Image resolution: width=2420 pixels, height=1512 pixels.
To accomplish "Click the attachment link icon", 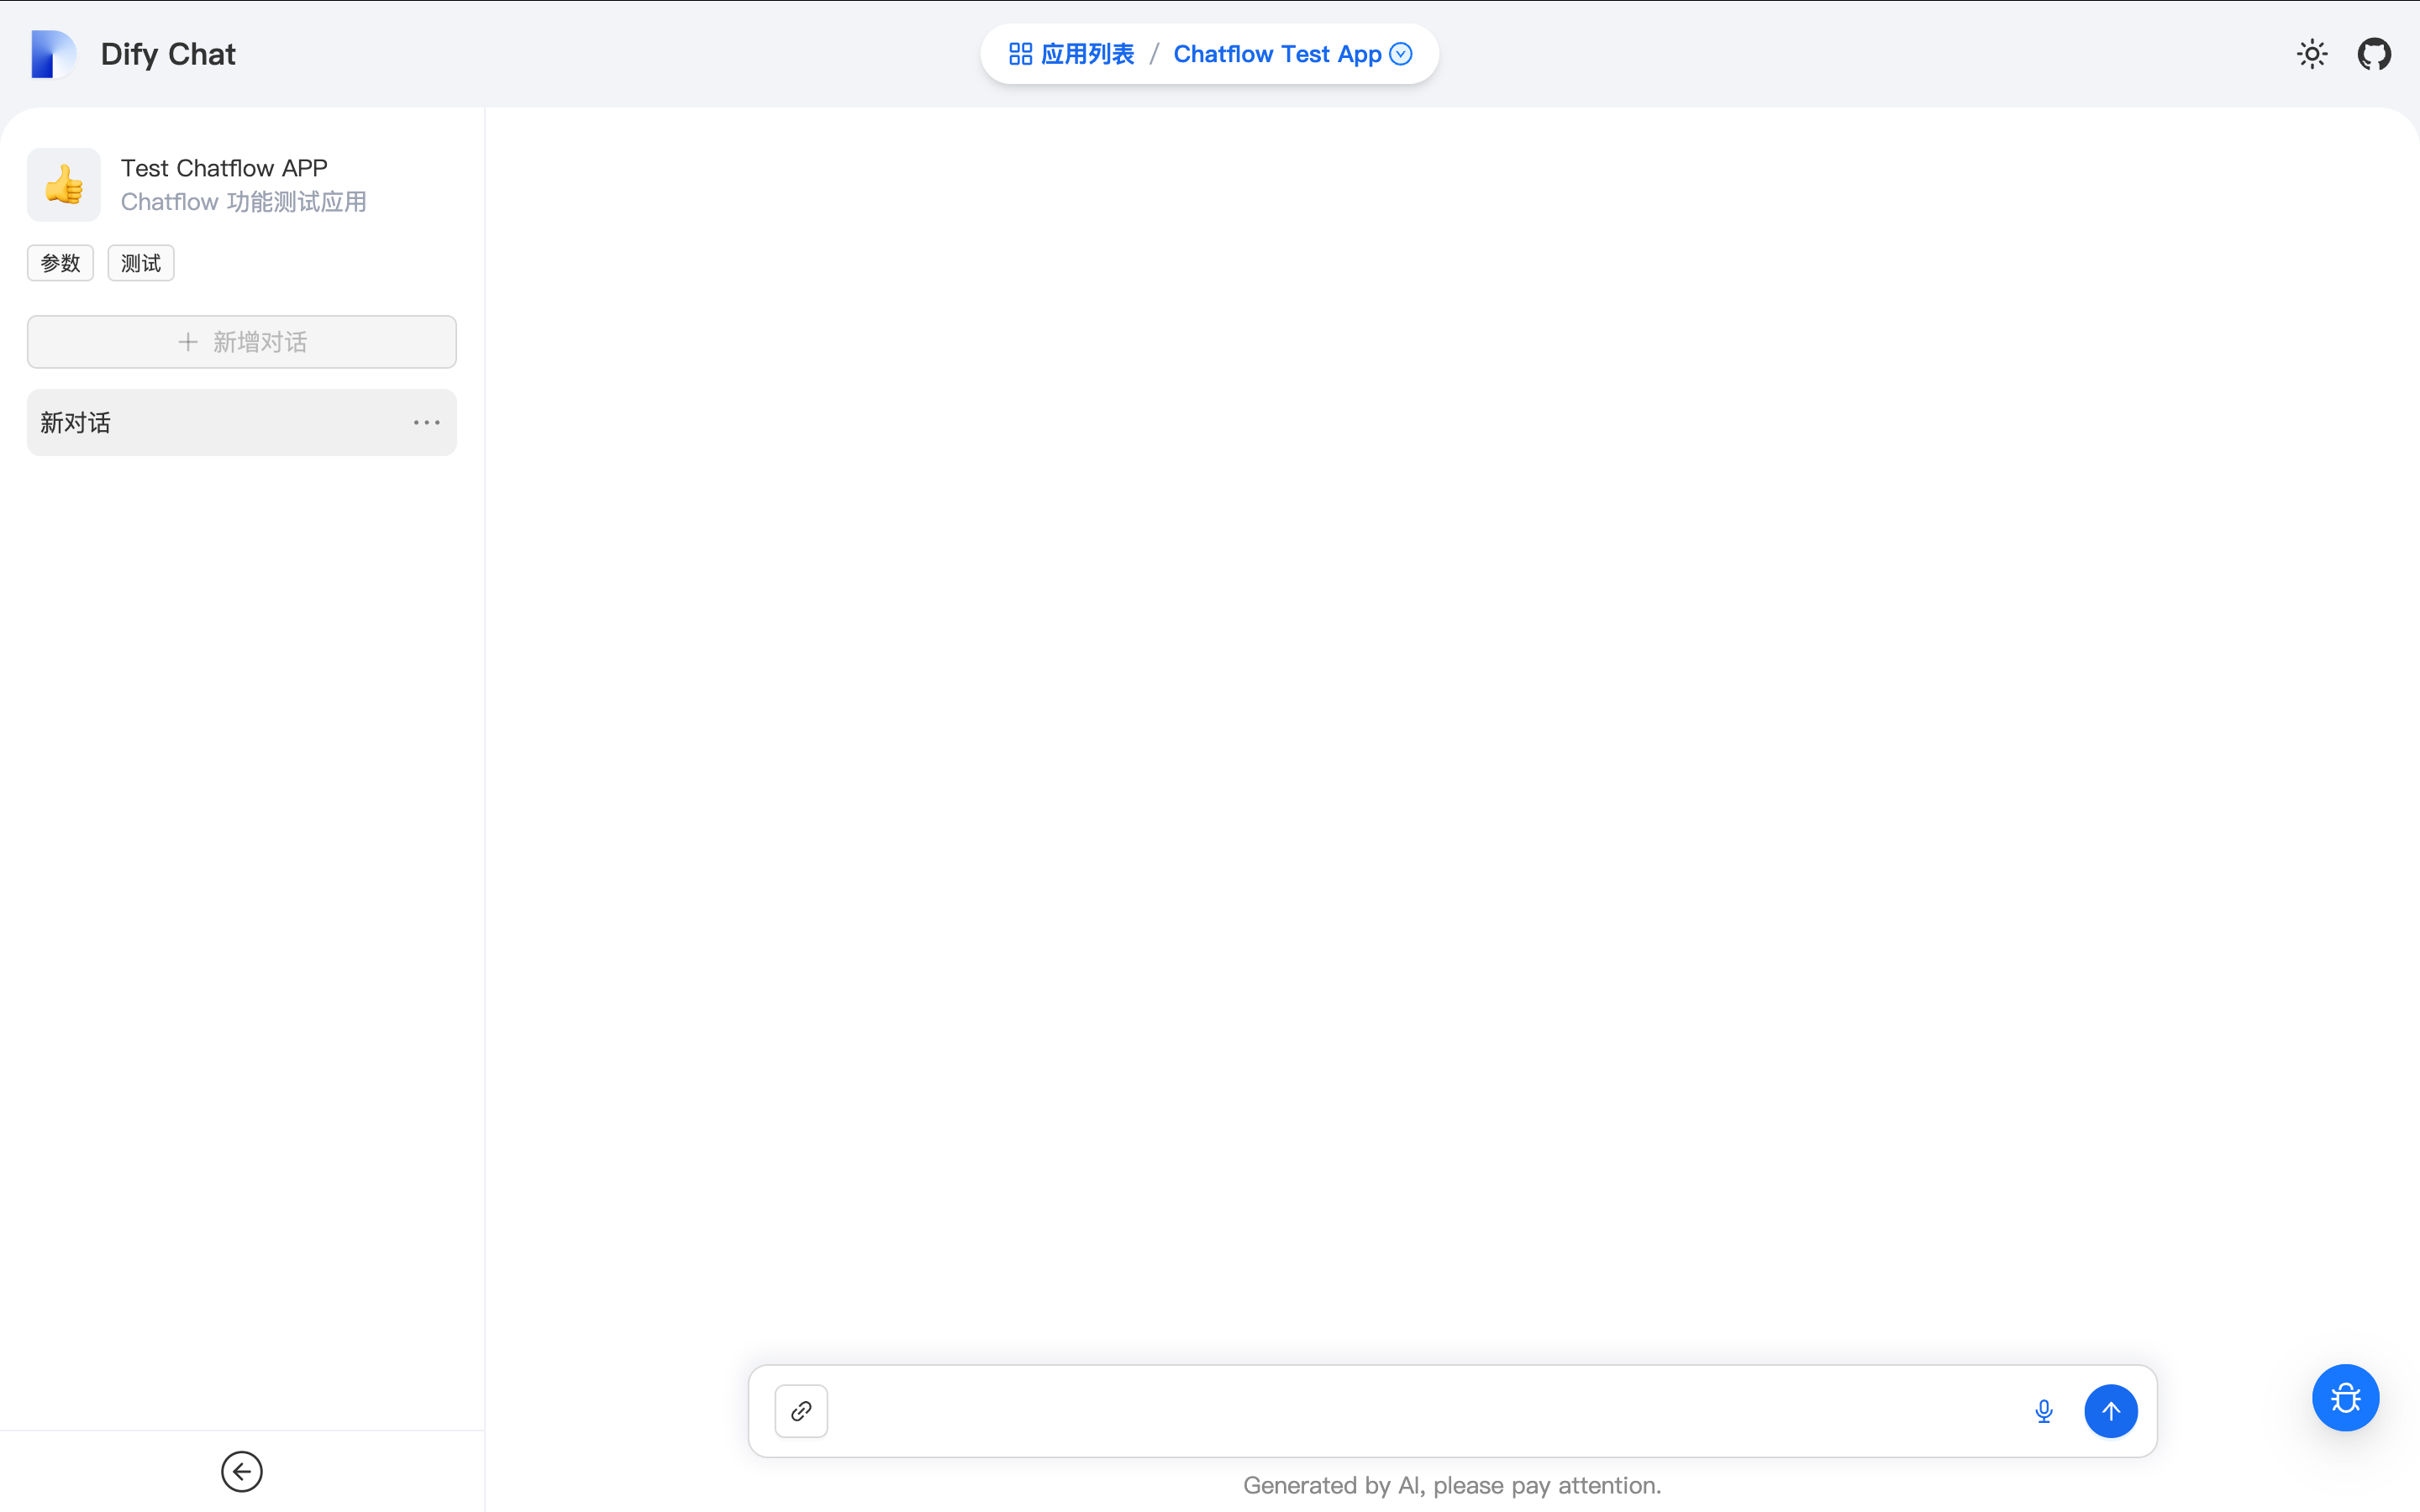I will click(801, 1411).
